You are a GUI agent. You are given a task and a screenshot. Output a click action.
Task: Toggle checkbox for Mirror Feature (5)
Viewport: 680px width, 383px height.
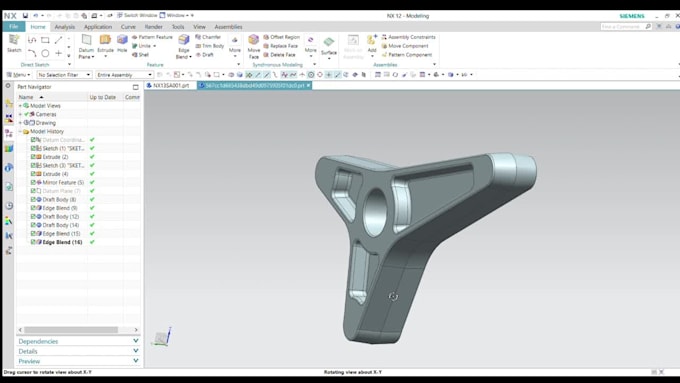(x=33, y=182)
